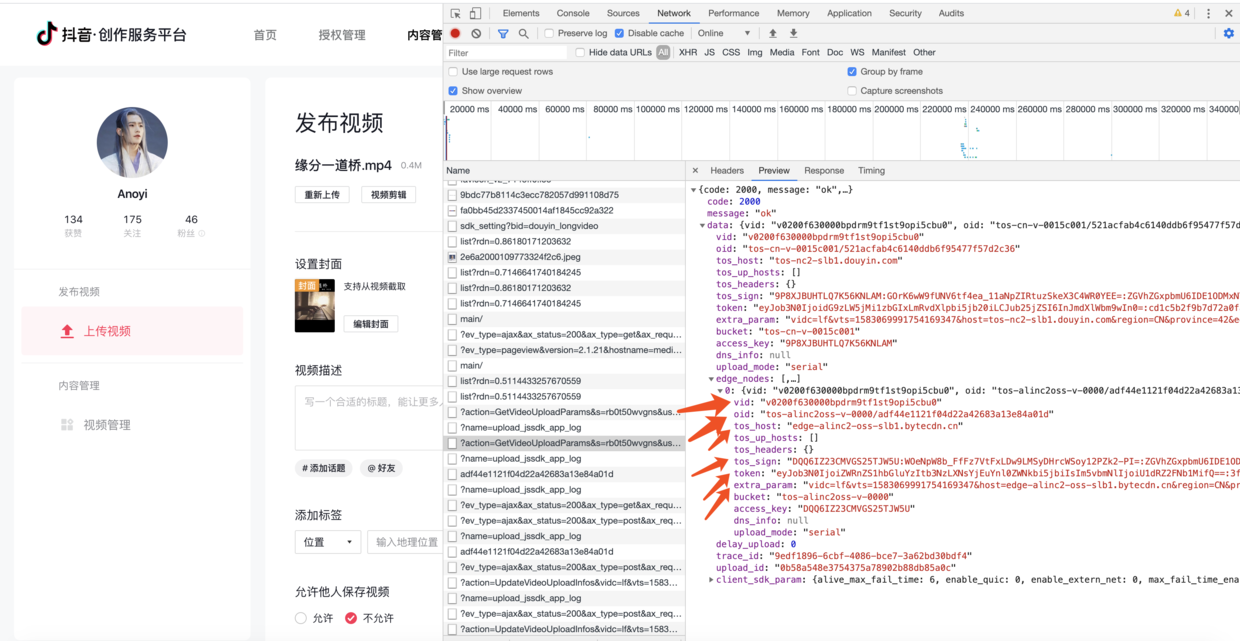Click #添加话题 add topic button
Screen dimensions: 1240x641
click(x=324, y=468)
